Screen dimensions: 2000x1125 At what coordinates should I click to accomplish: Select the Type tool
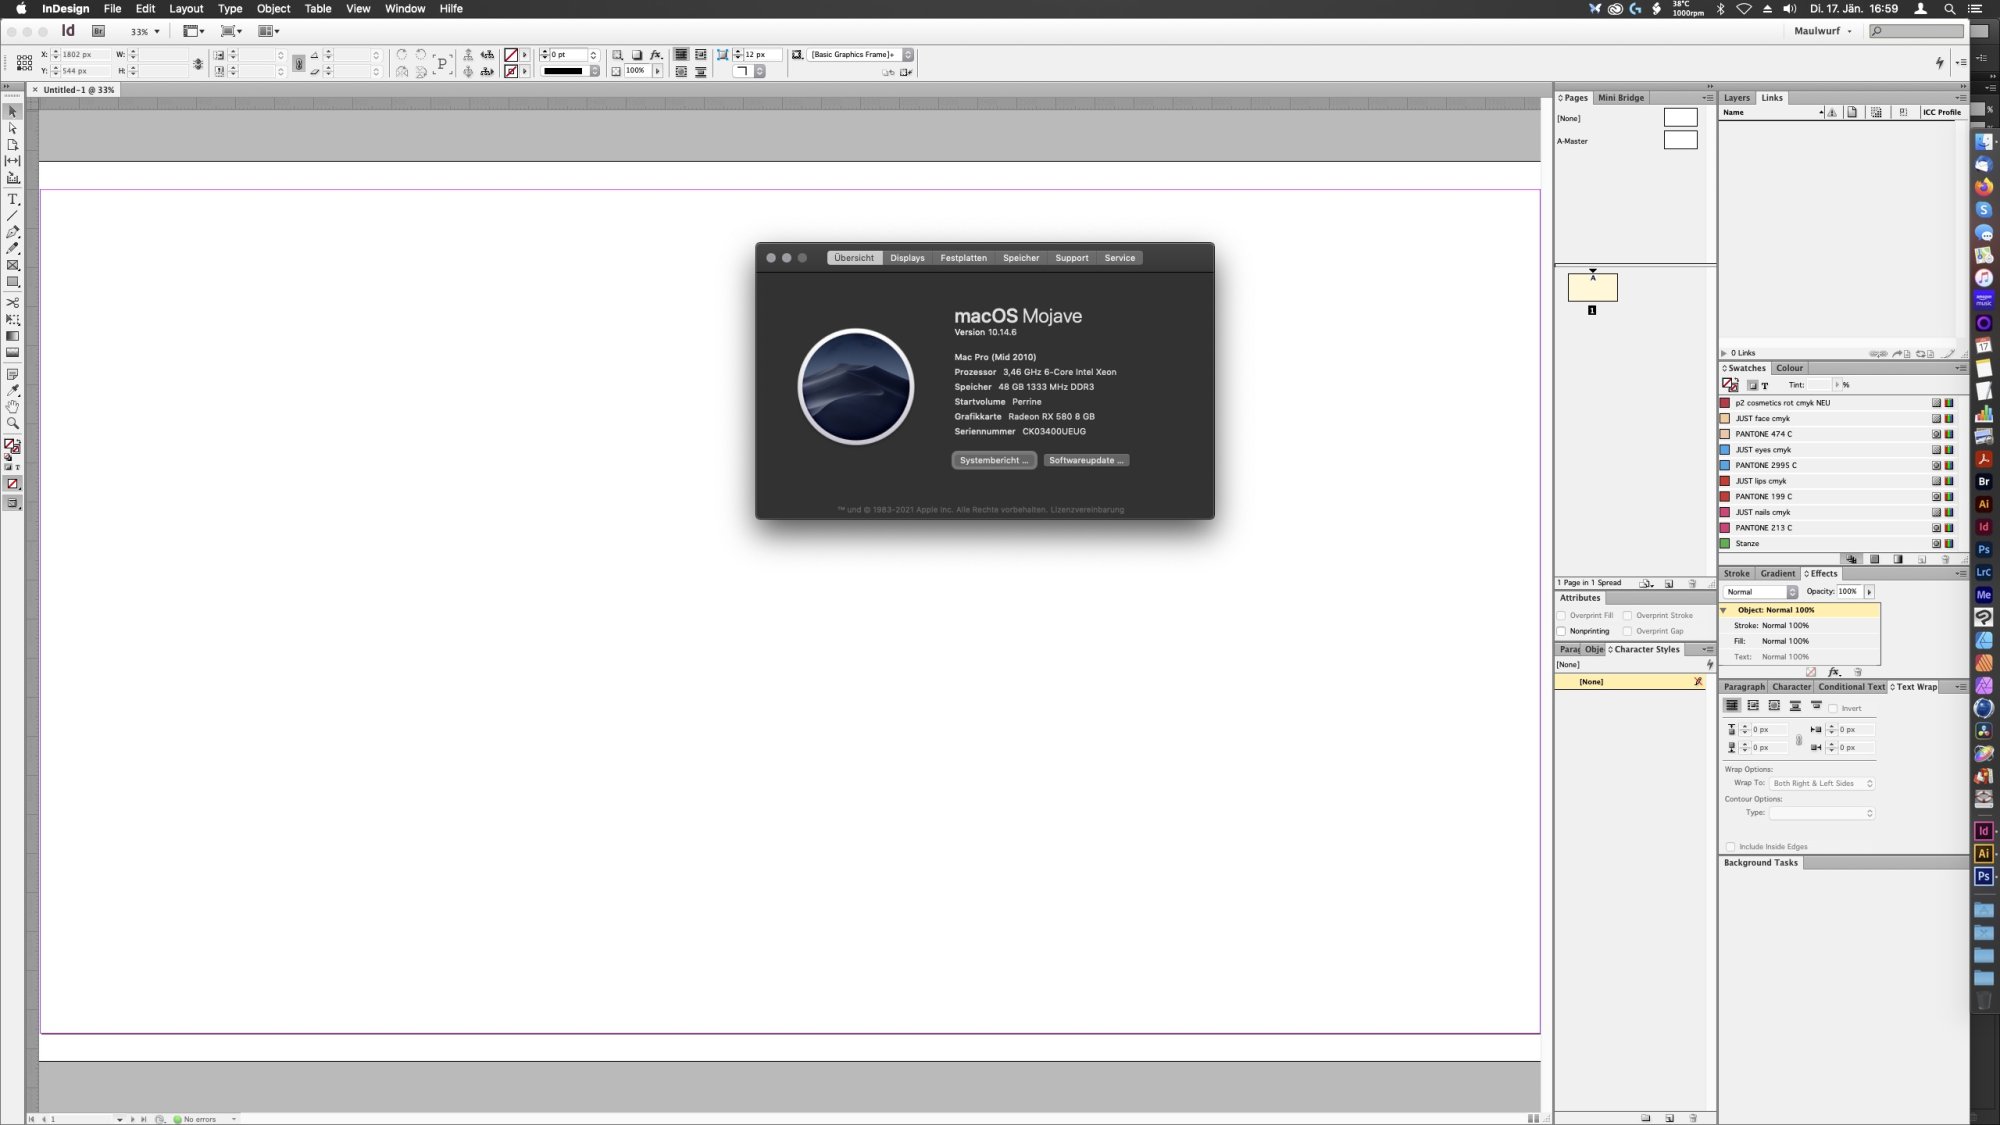pyautogui.click(x=13, y=199)
